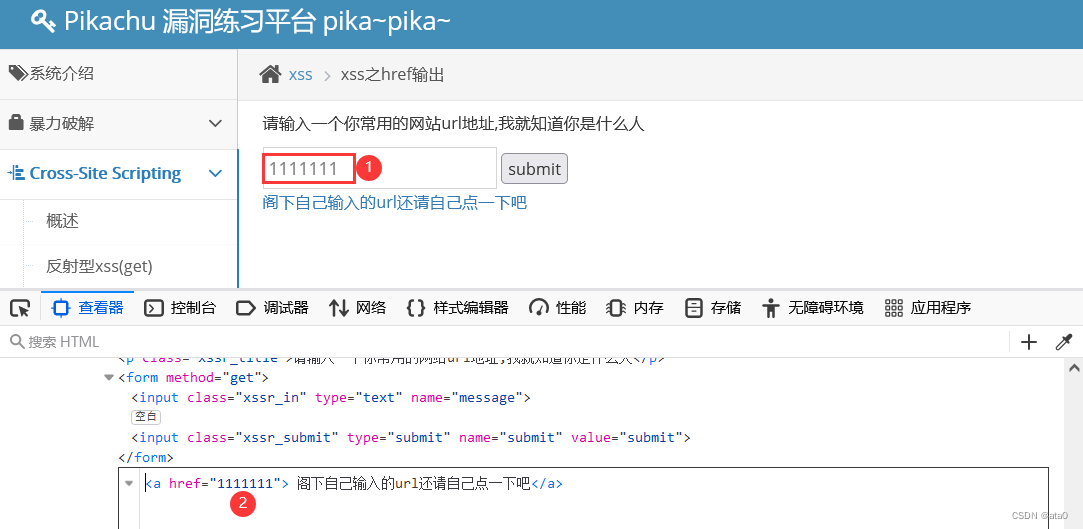Select the input xssr_submit node
Image resolution: width=1083 pixels, height=529 pixels.
[411, 438]
